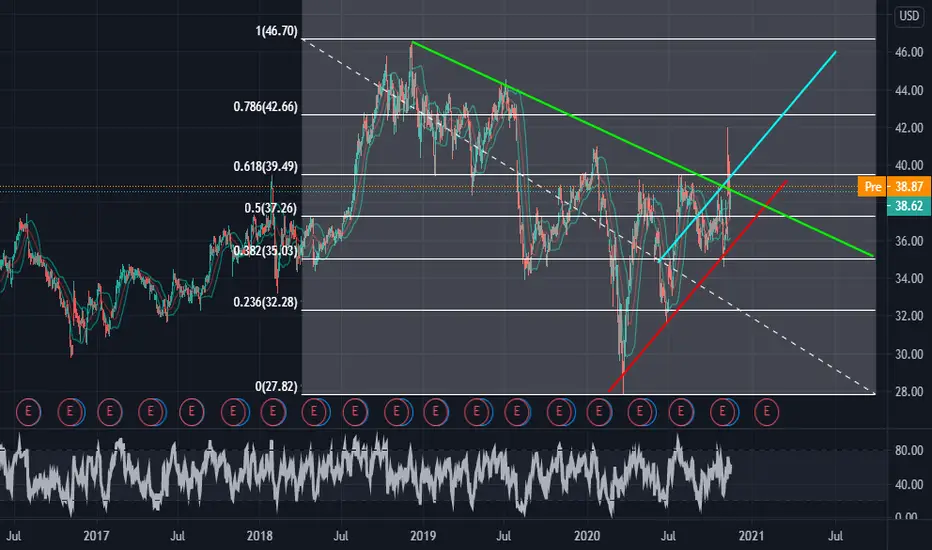
Task: Open the August 2018 earnings marker
Action: coord(355,411)
